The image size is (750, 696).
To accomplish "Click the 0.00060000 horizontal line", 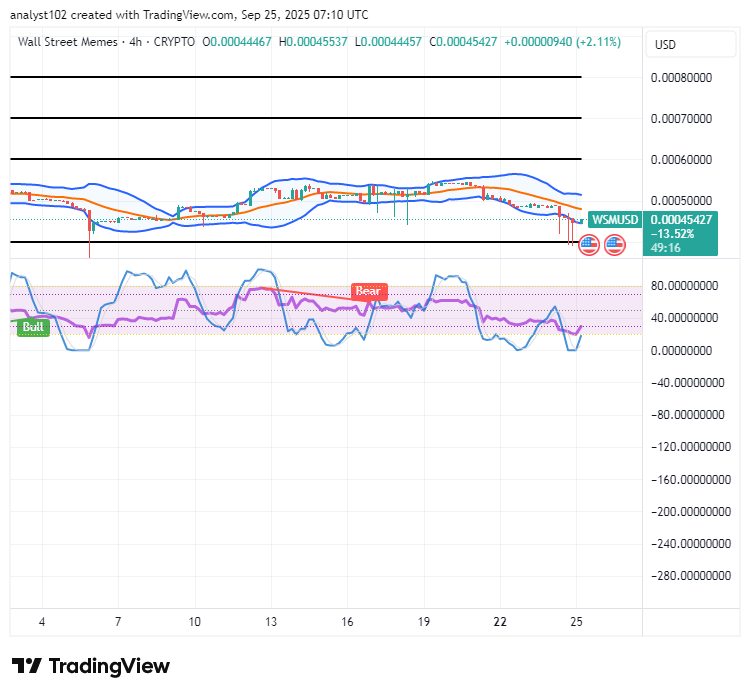I will coord(296,159).
